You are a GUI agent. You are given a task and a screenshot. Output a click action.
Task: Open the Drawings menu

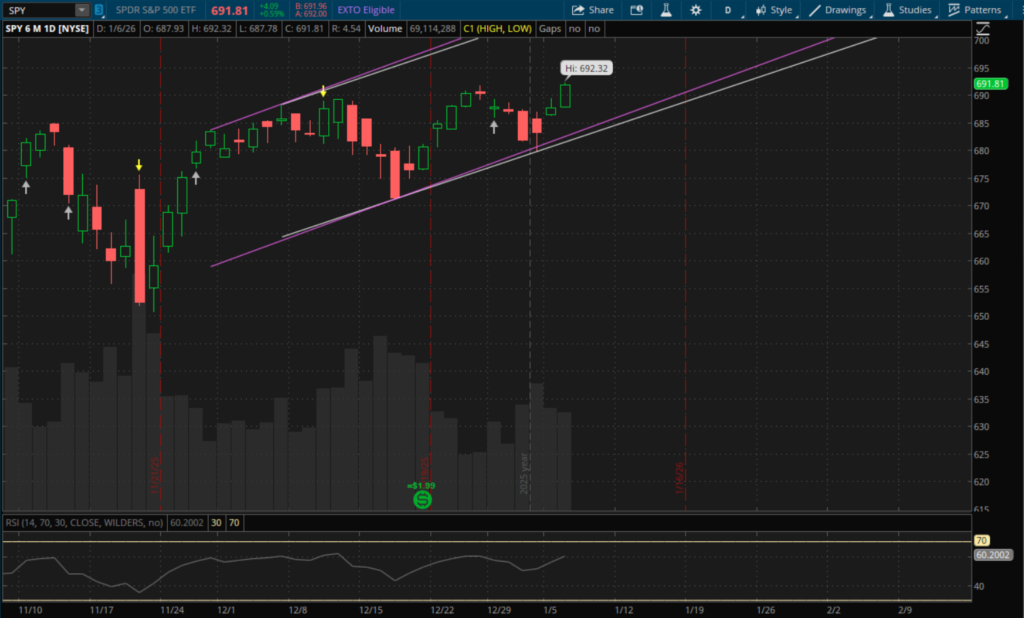pyautogui.click(x=838, y=10)
